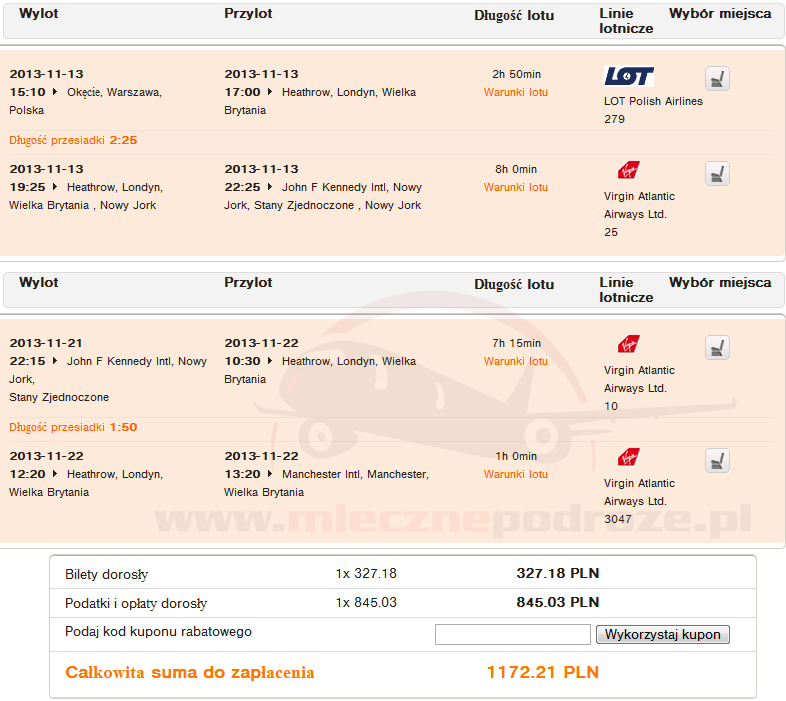The image size is (786, 701).
Task: Choose seat for Virgin Atlantic flight 10
Action: (x=716, y=348)
